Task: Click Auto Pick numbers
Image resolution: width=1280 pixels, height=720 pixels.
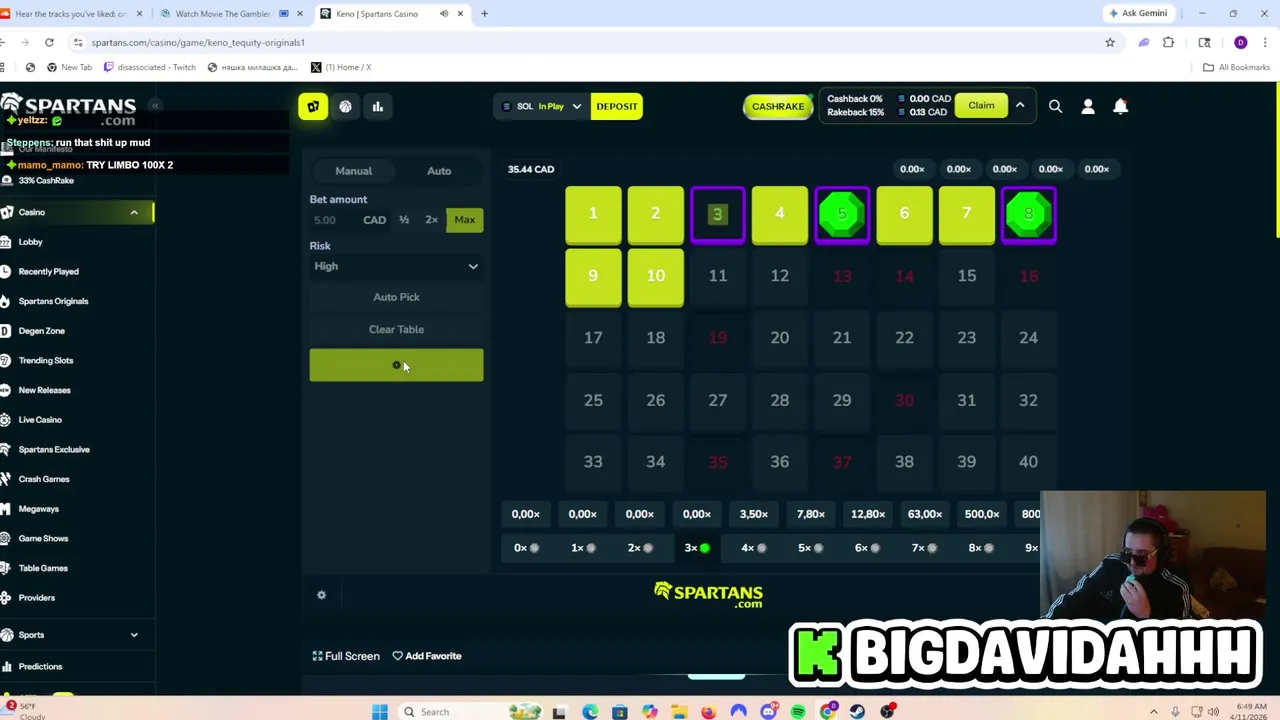Action: coord(396,297)
